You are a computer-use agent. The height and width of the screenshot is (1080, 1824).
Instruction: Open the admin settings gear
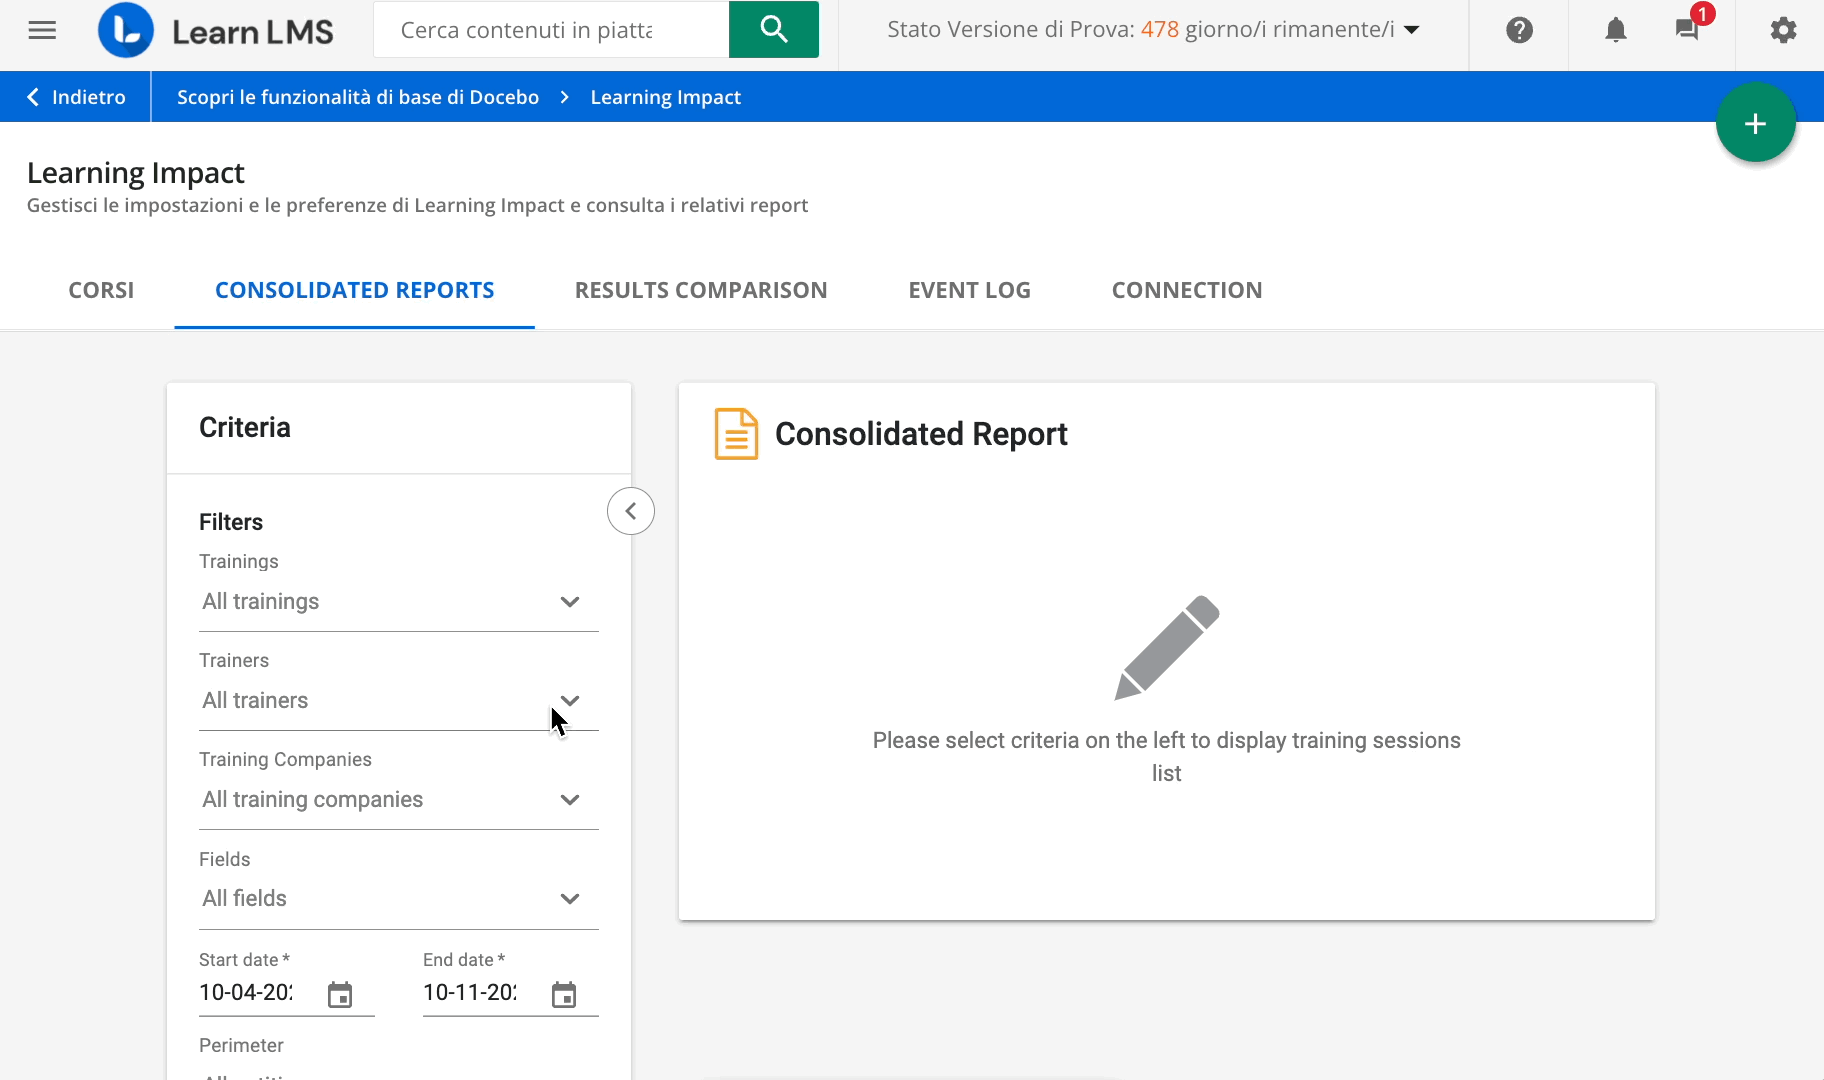1783,30
